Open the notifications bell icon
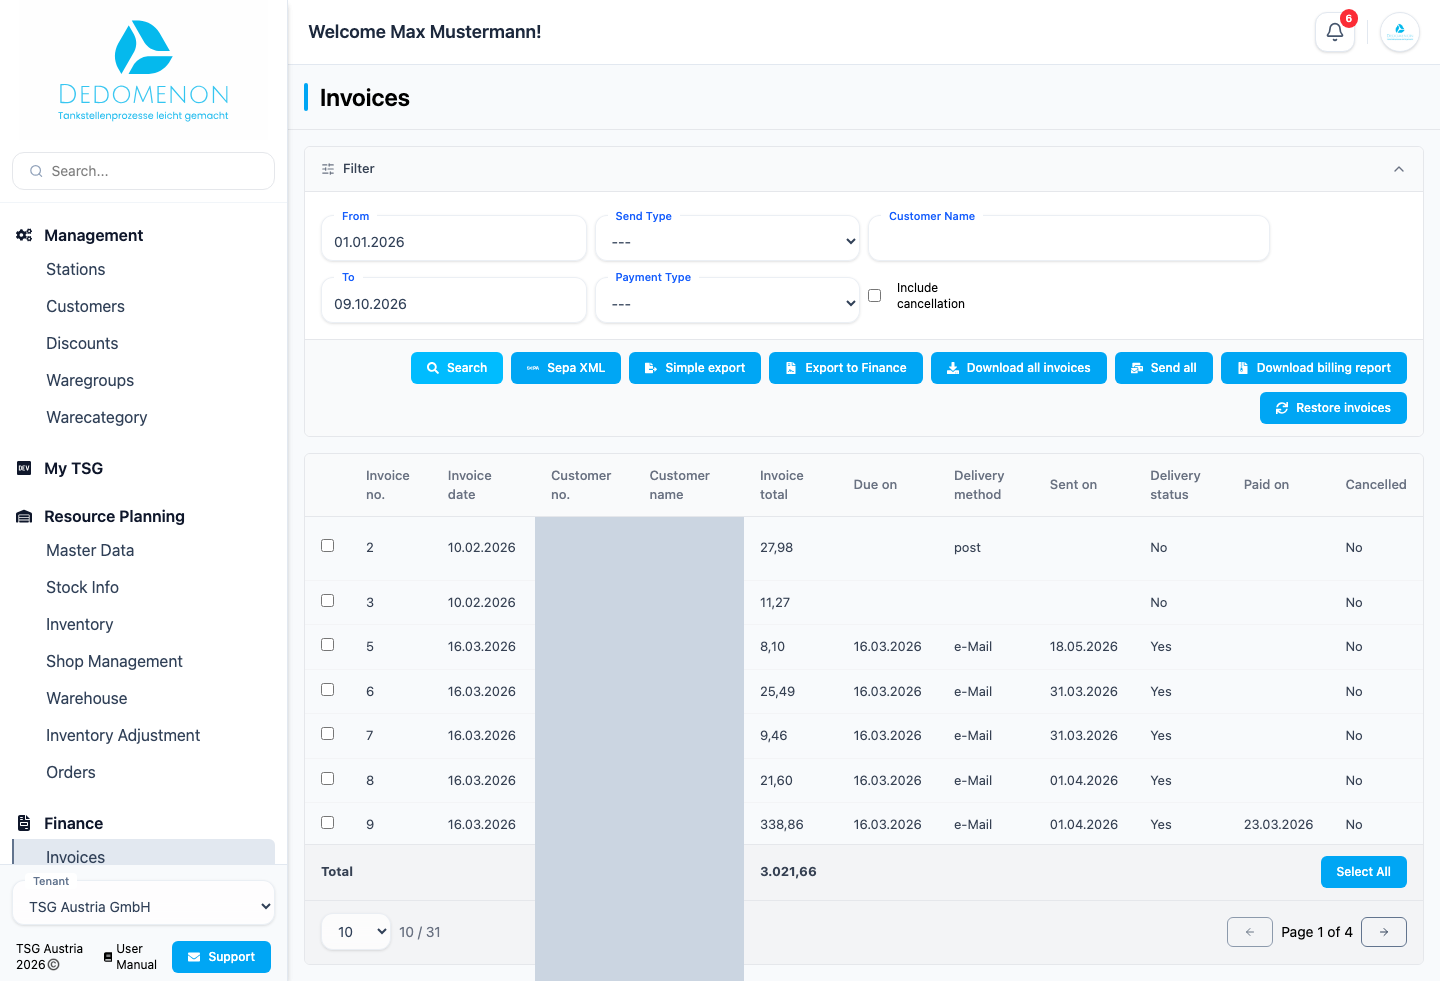 (1334, 32)
